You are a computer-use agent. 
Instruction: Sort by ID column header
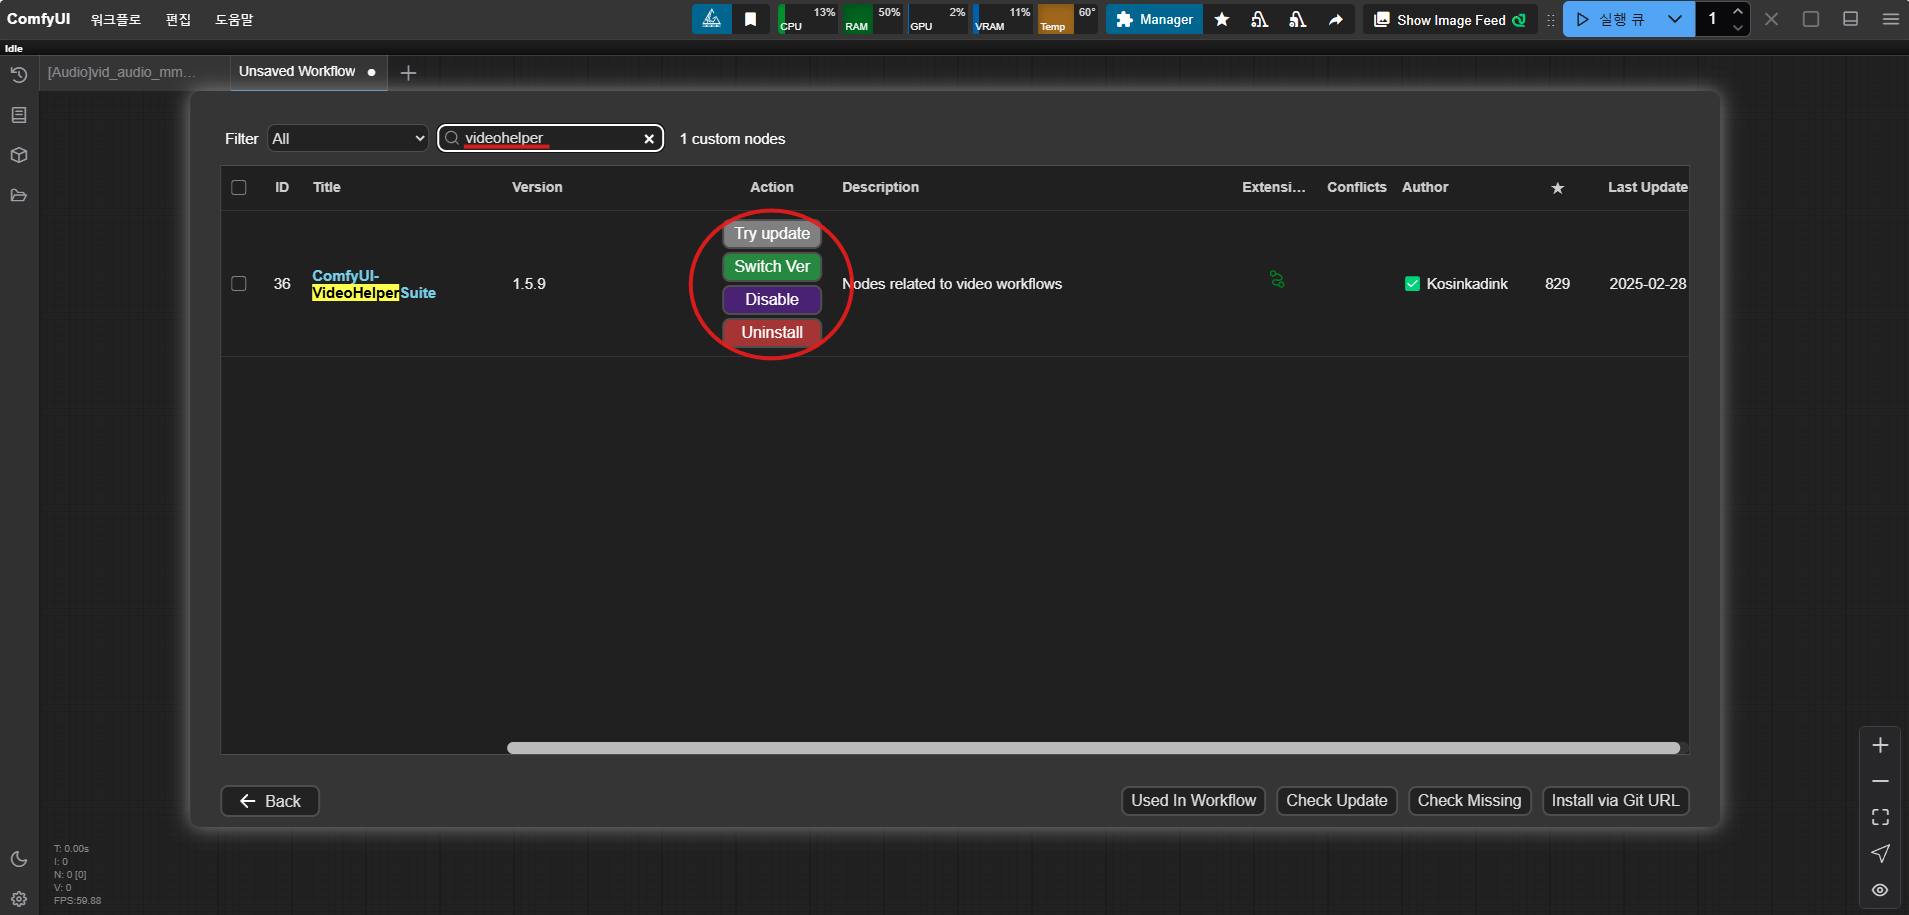pos(282,187)
